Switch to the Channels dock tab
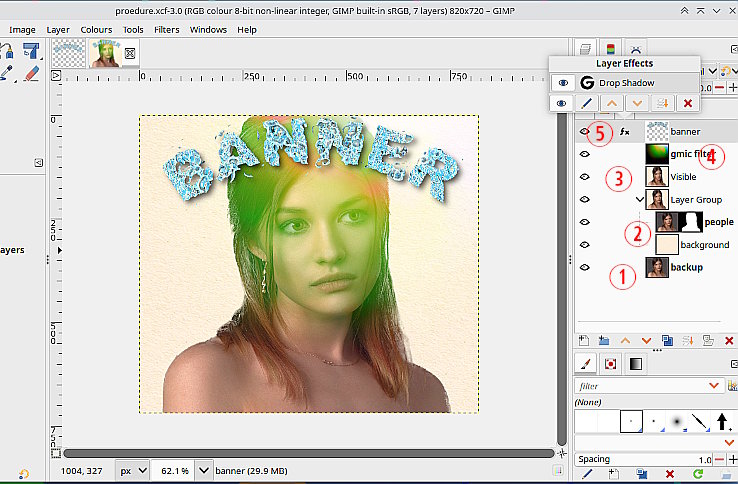 click(610, 48)
